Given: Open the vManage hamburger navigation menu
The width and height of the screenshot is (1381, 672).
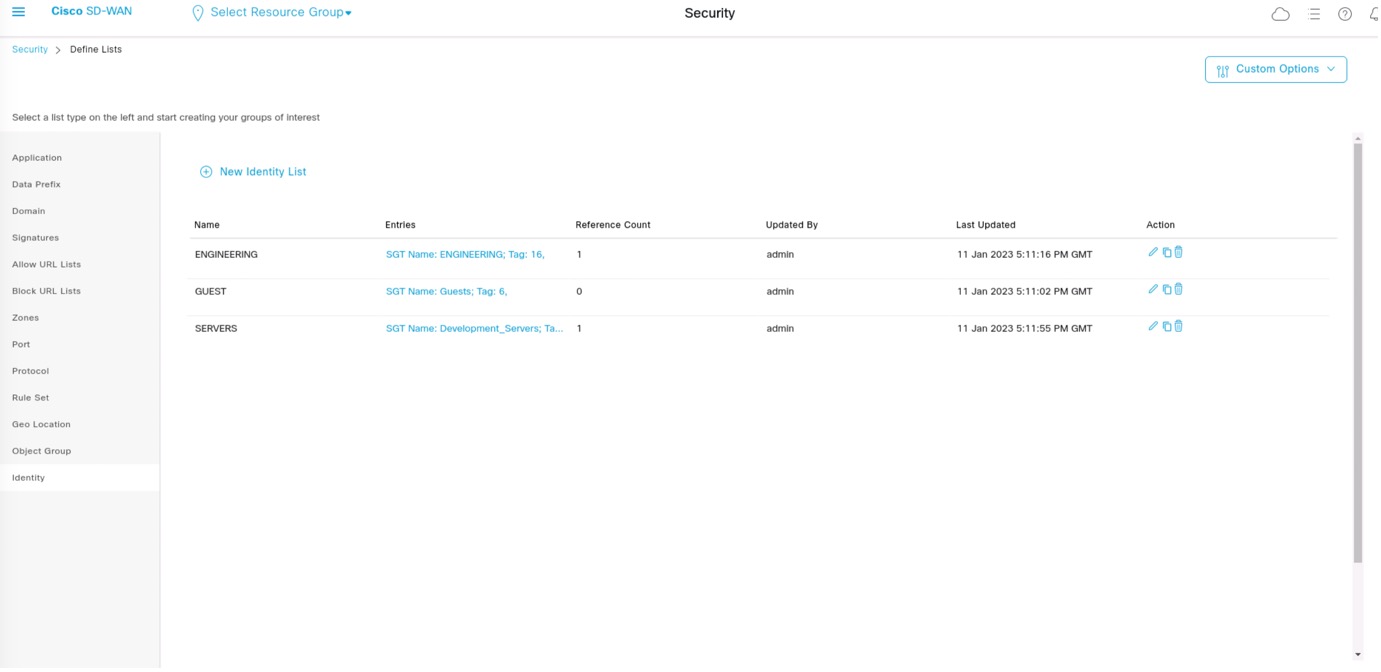Looking at the screenshot, I should 17,13.
